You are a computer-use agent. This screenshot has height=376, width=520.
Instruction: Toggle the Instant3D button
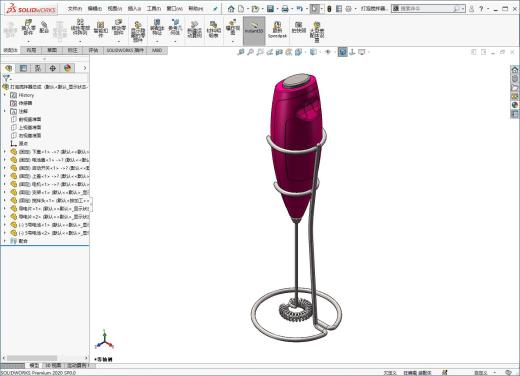tap(254, 31)
